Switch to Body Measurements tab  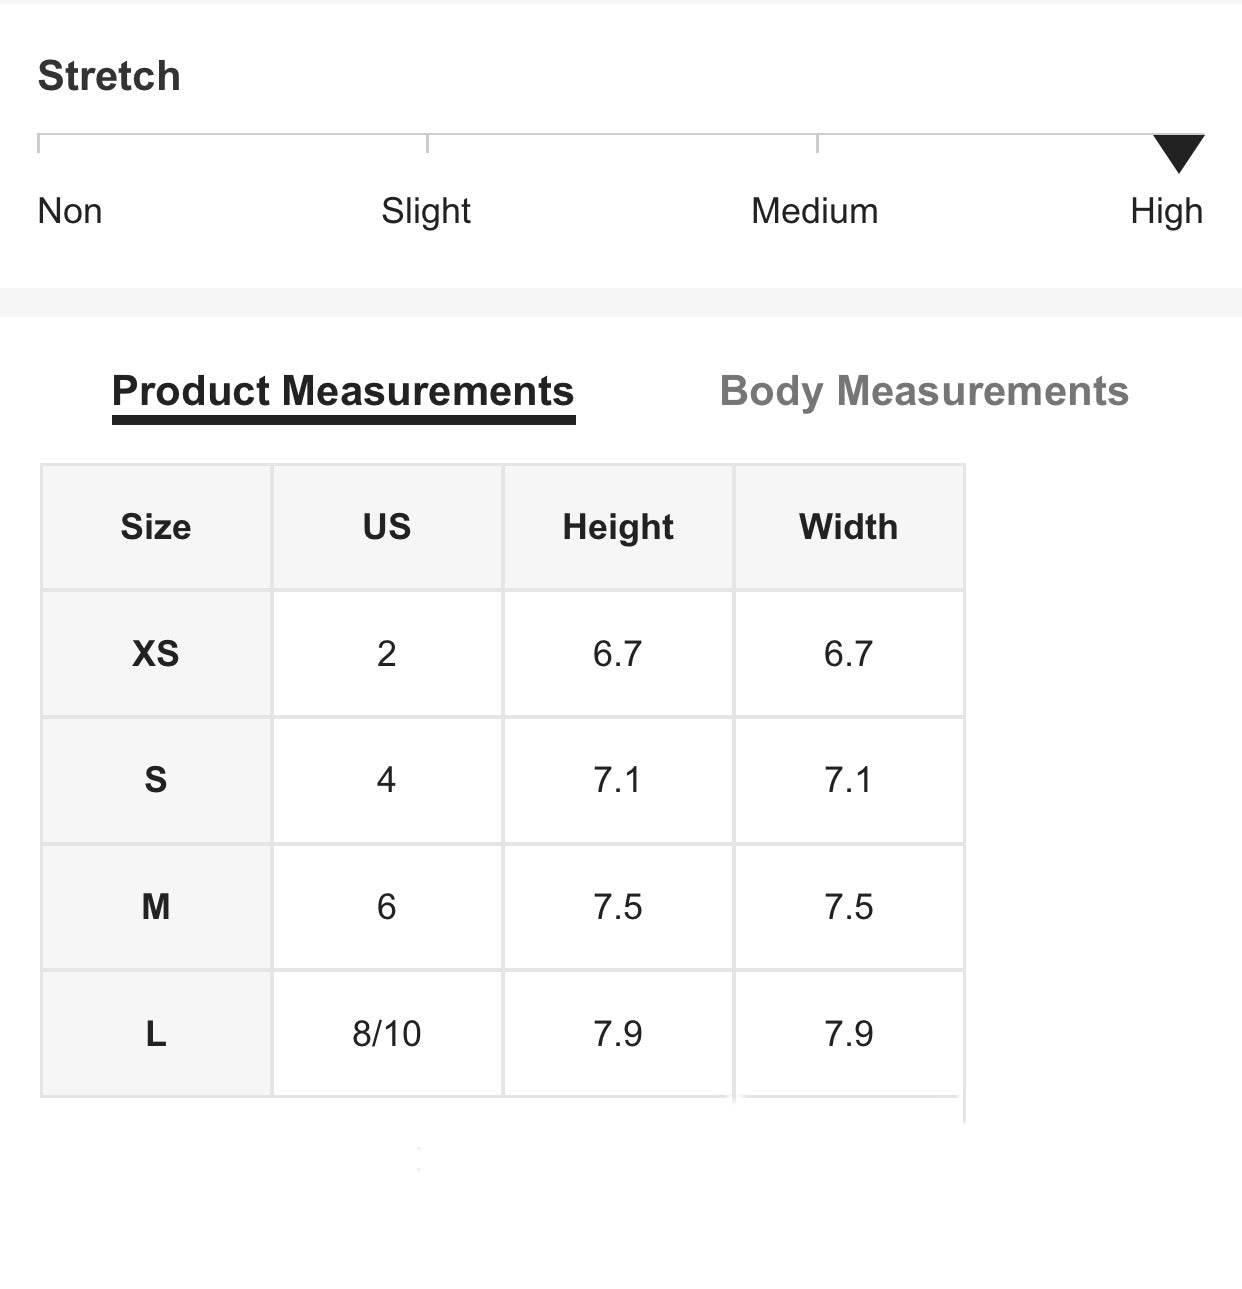[924, 391]
